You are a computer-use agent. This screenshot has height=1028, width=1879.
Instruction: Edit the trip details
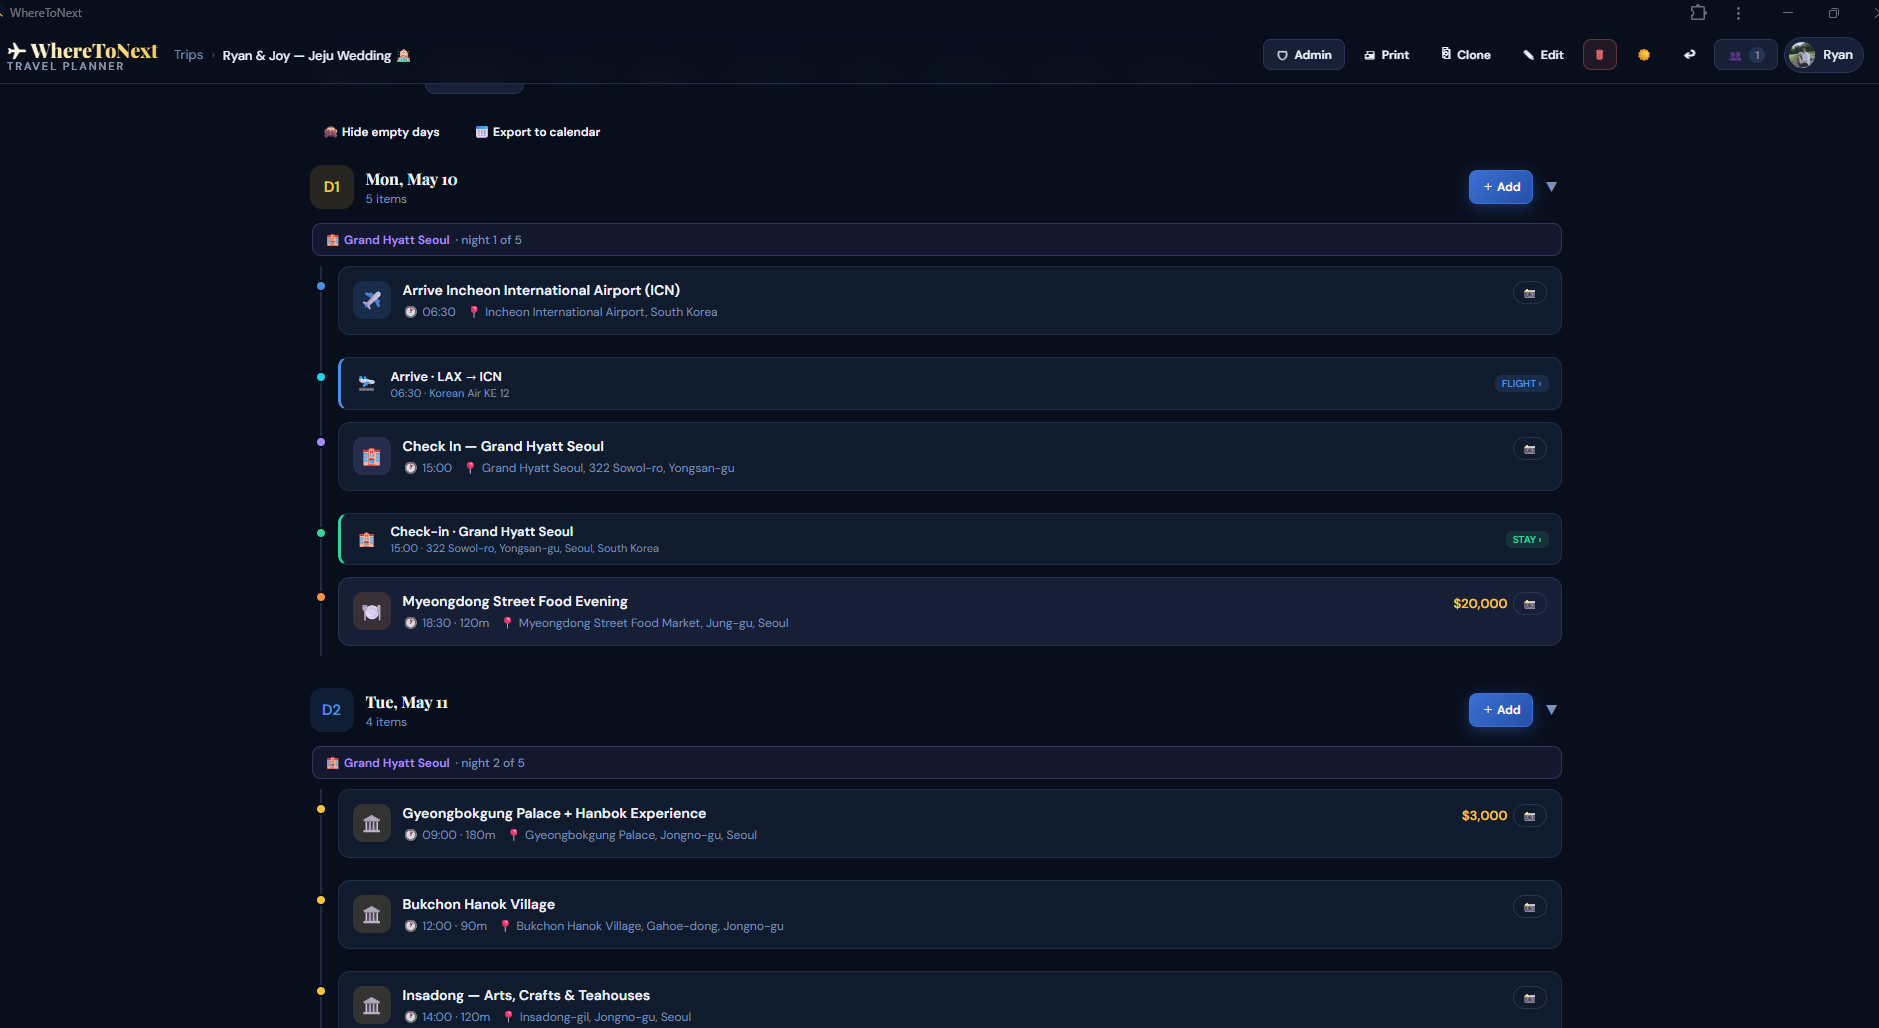1543,55
